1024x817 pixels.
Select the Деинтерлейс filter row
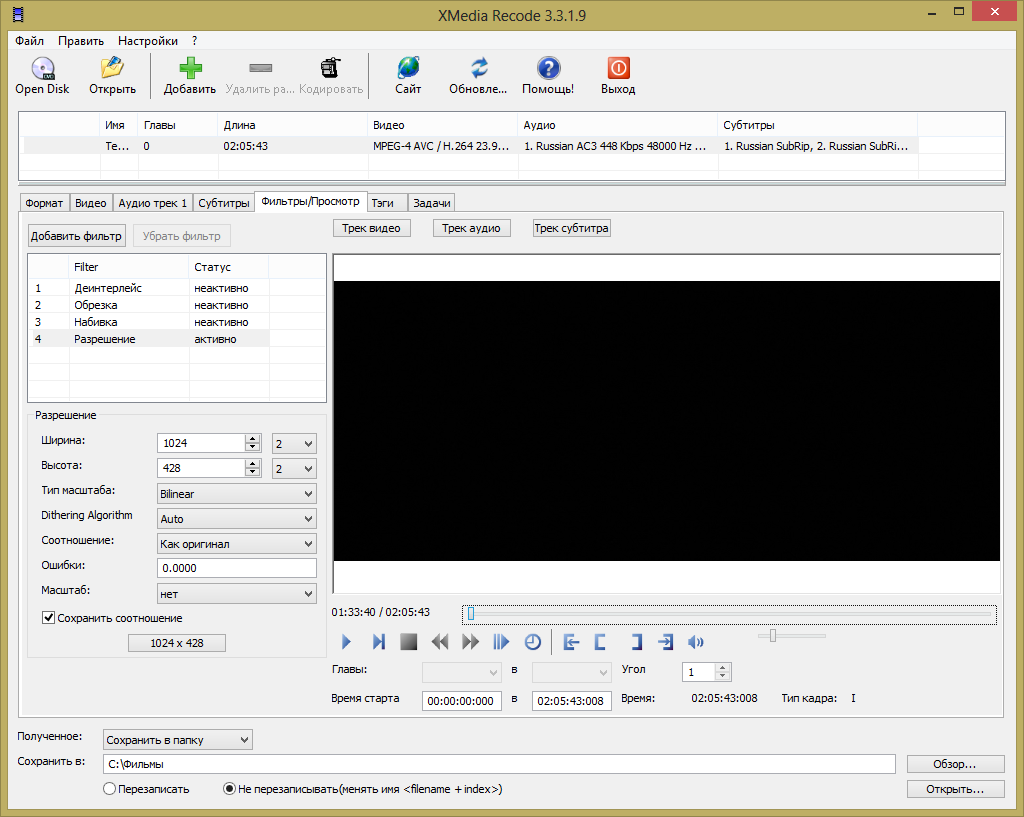click(149, 288)
